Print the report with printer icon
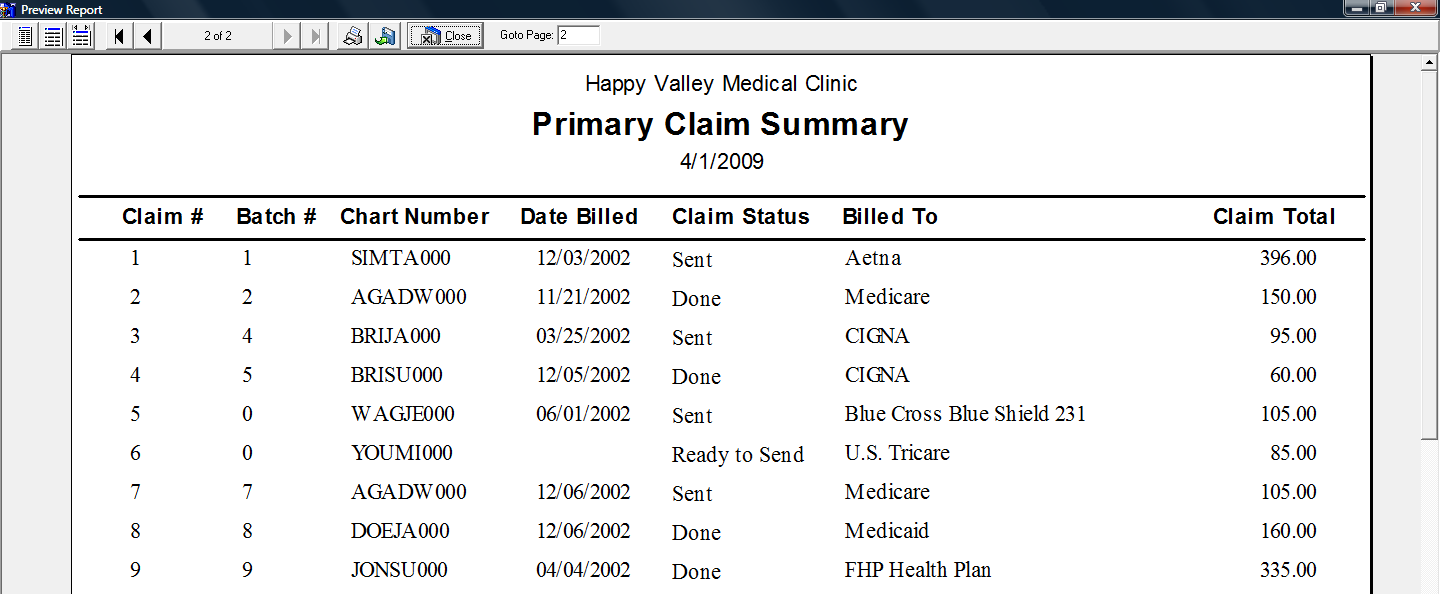 tap(353, 36)
